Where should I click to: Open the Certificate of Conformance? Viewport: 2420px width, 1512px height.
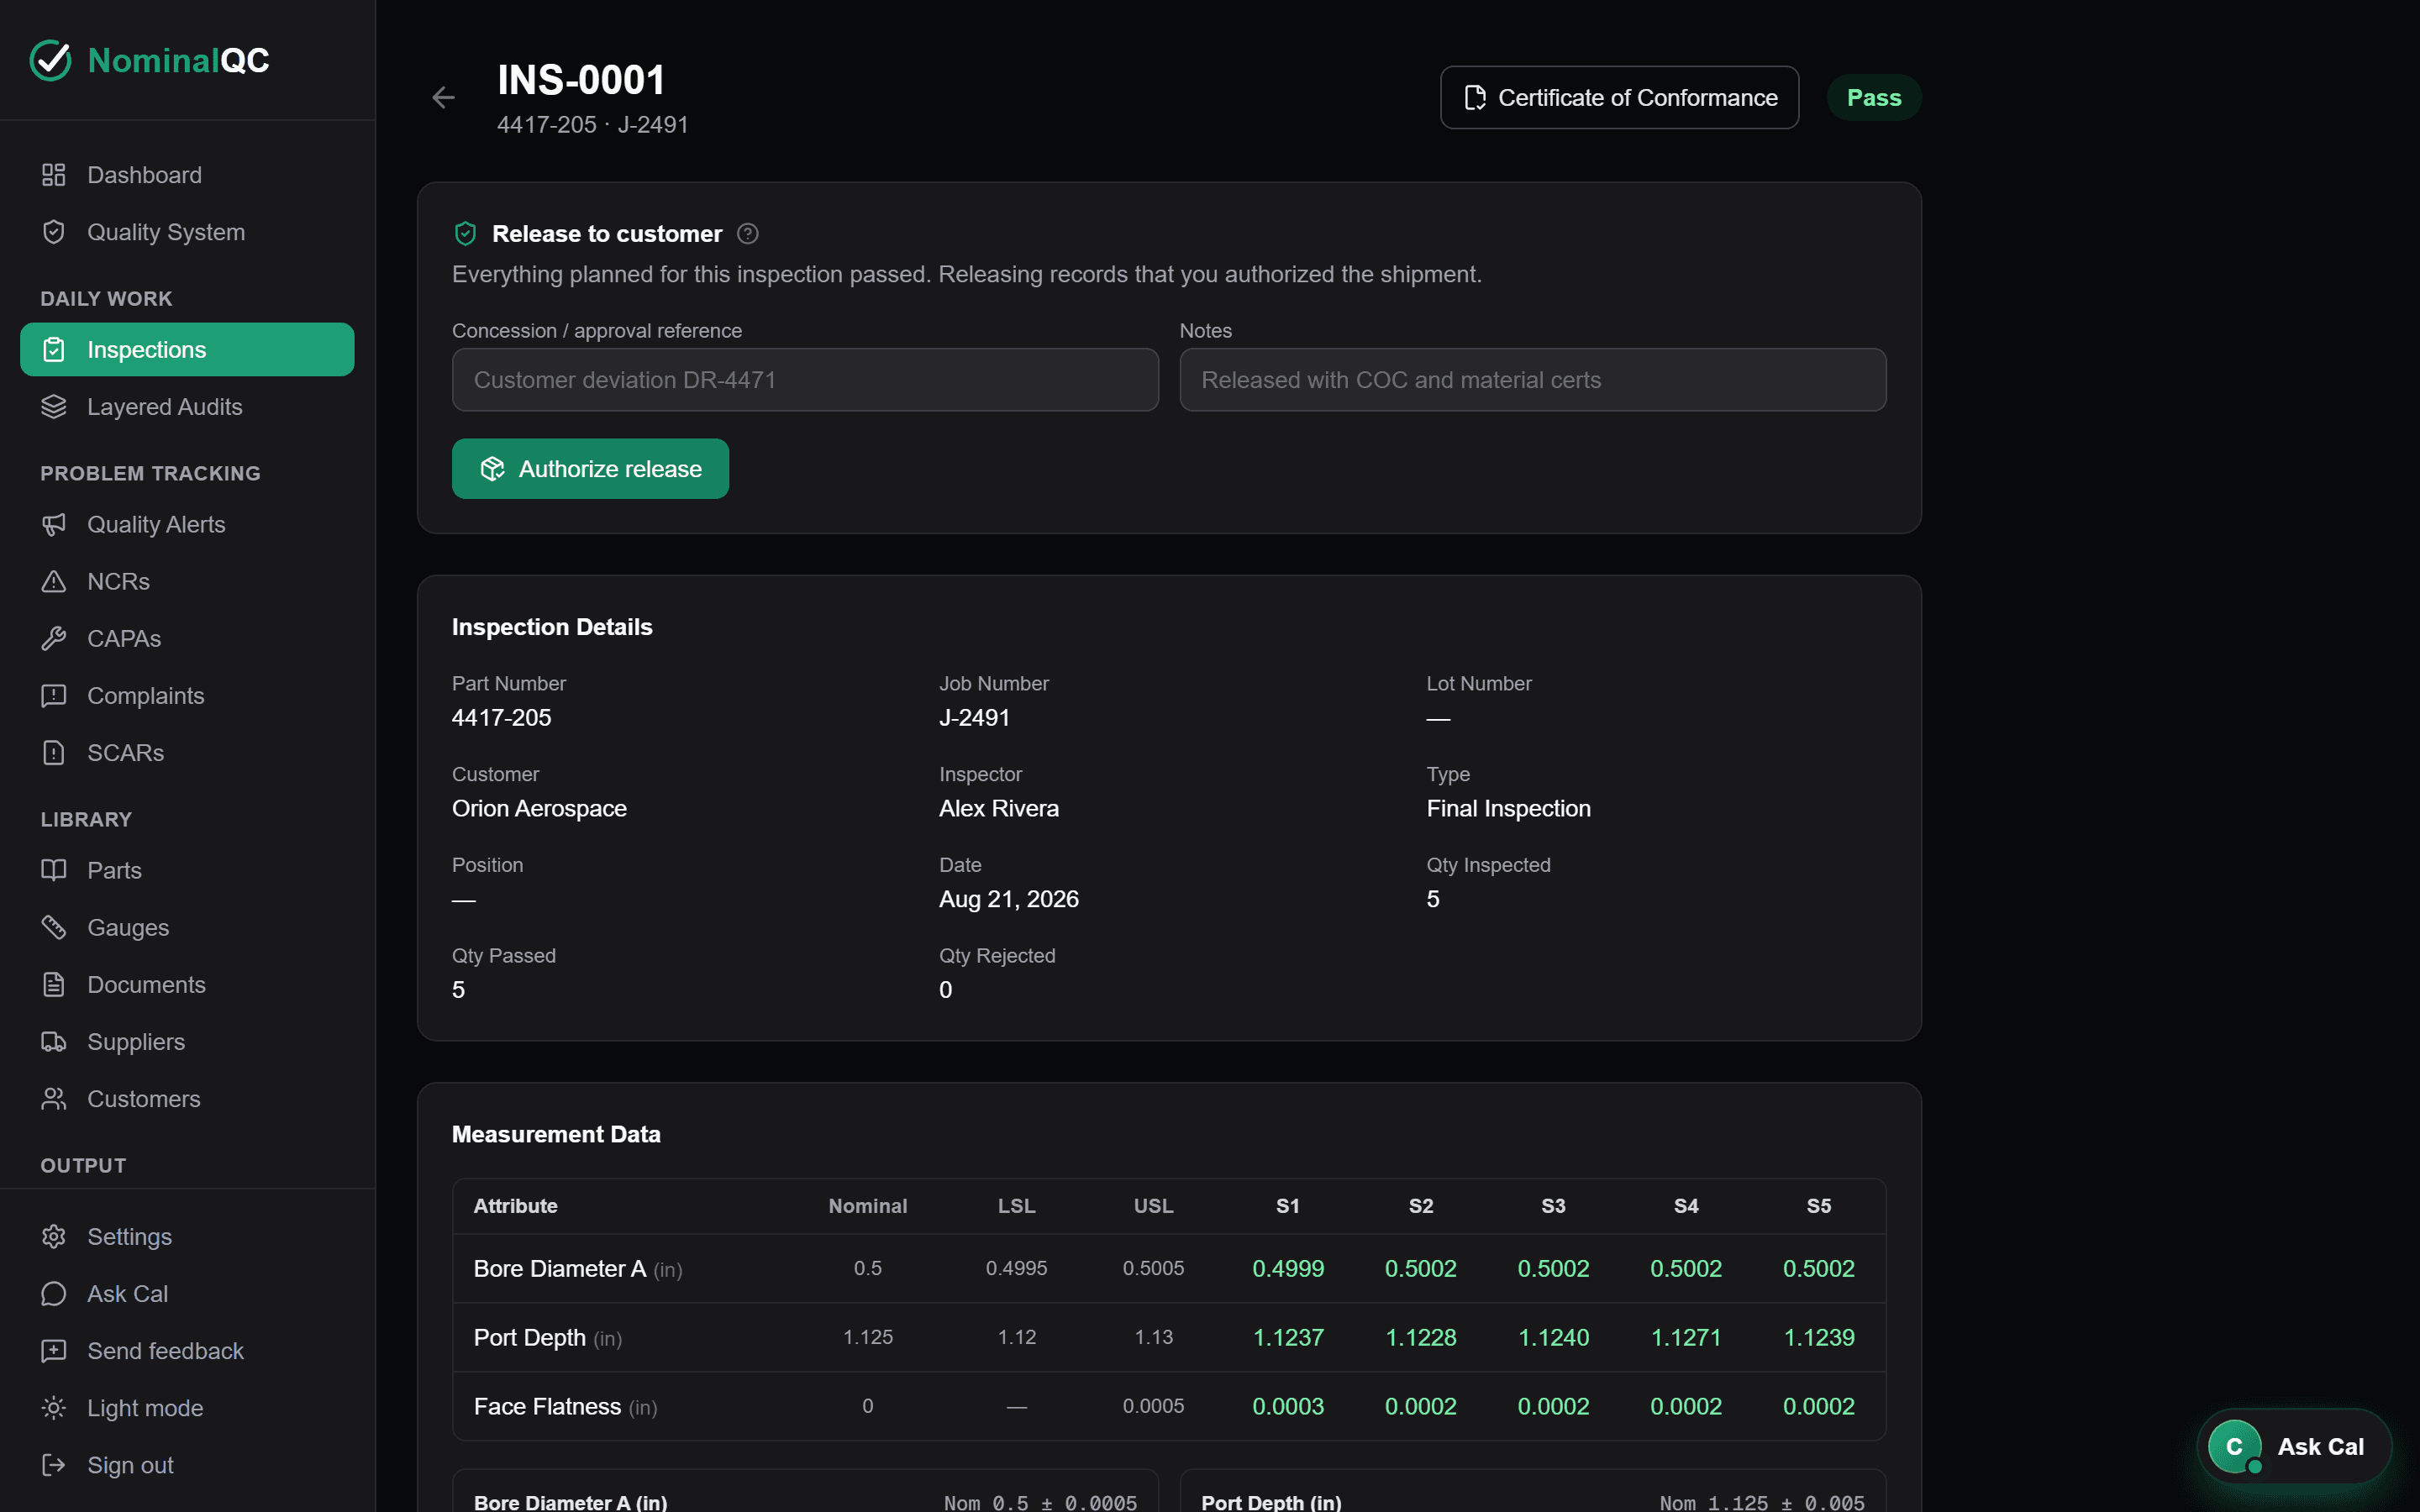1619,97
